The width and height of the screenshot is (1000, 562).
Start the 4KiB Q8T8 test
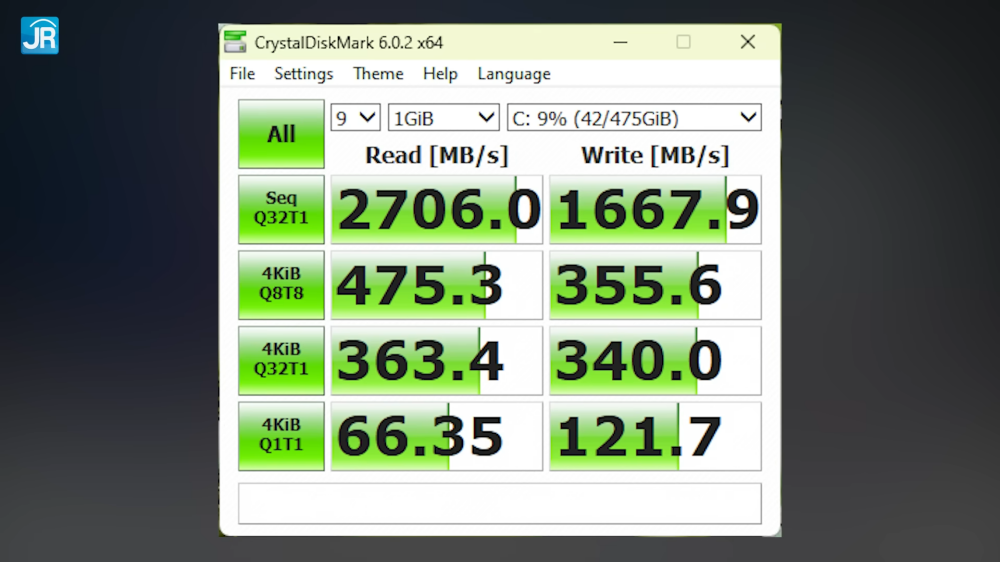[x=281, y=285]
